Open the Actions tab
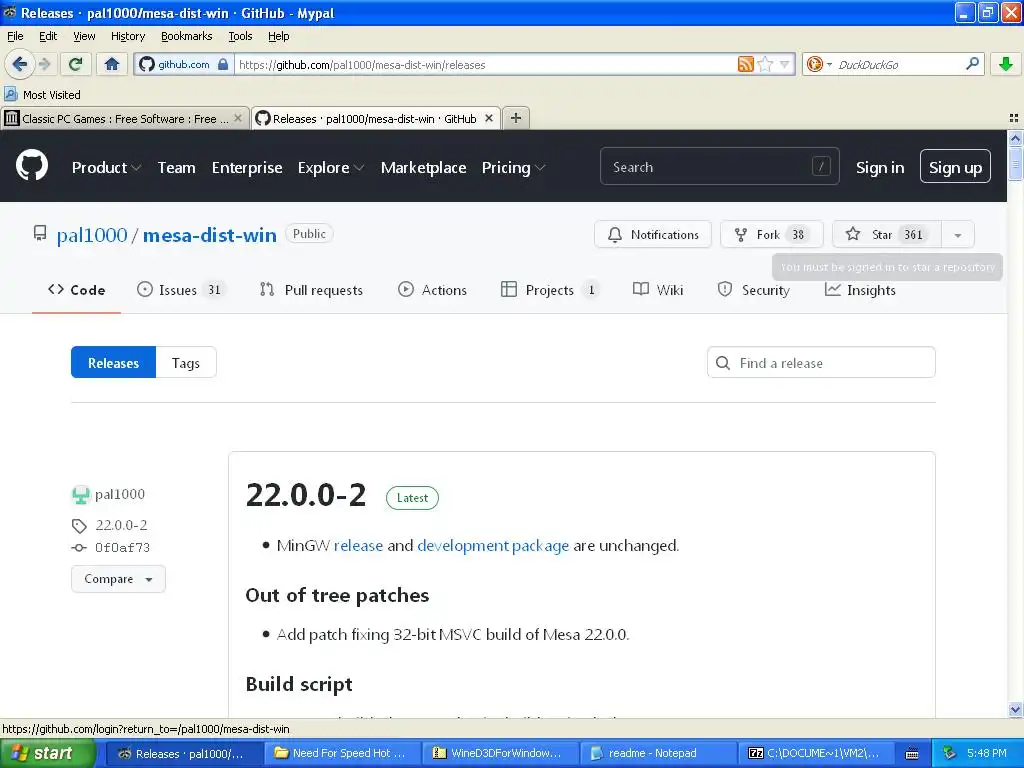 (x=432, y=290)
